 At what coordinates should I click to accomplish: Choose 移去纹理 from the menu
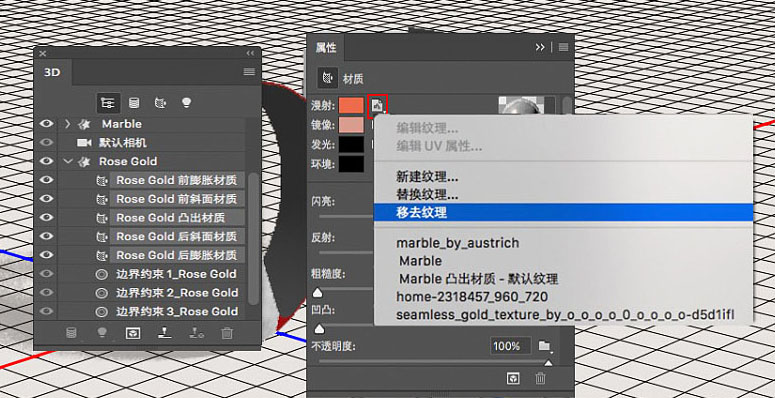coord(563,213)
